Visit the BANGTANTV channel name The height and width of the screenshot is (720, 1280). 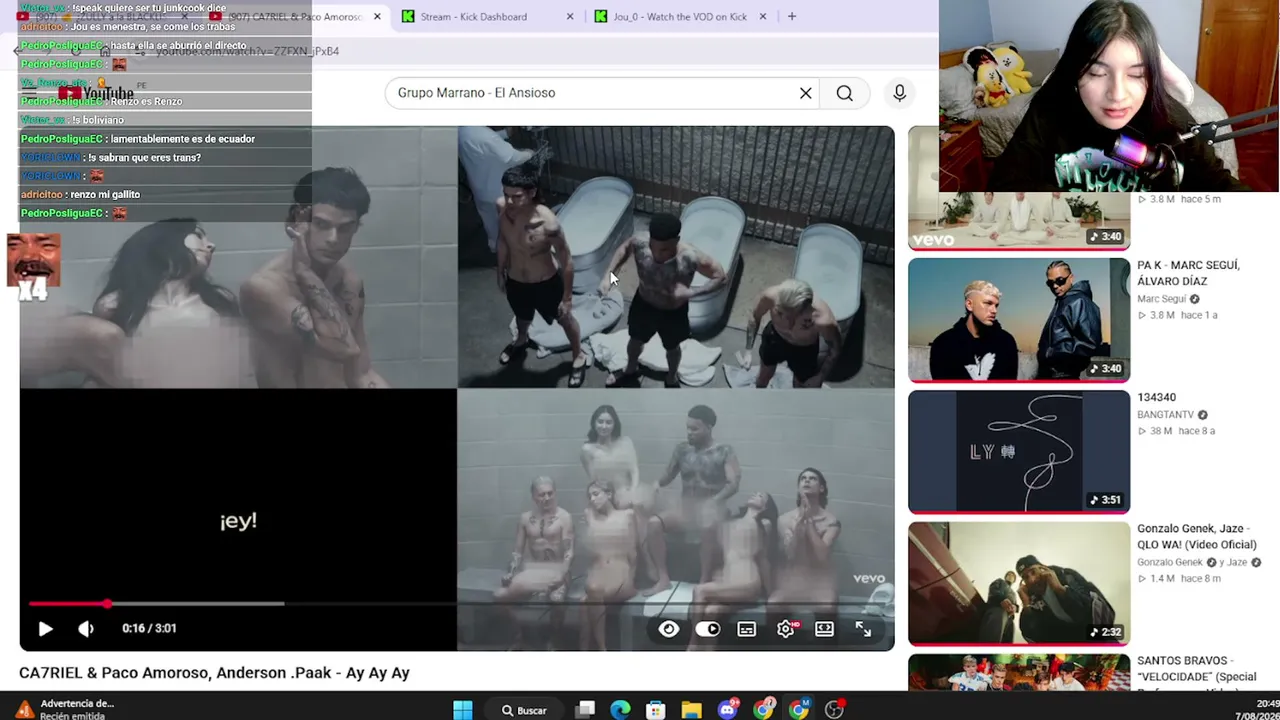[1165, 415]
